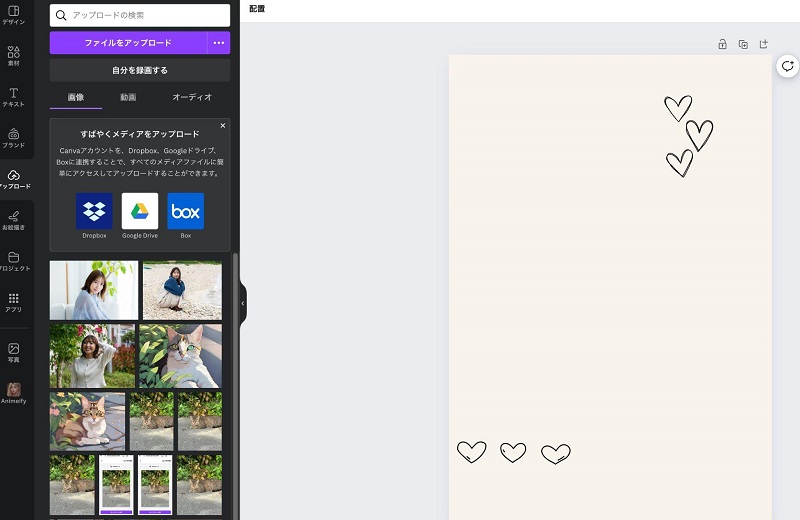This screenshot has width=800, height=520.
Task: Click the lock page icon
Action: 722,44
